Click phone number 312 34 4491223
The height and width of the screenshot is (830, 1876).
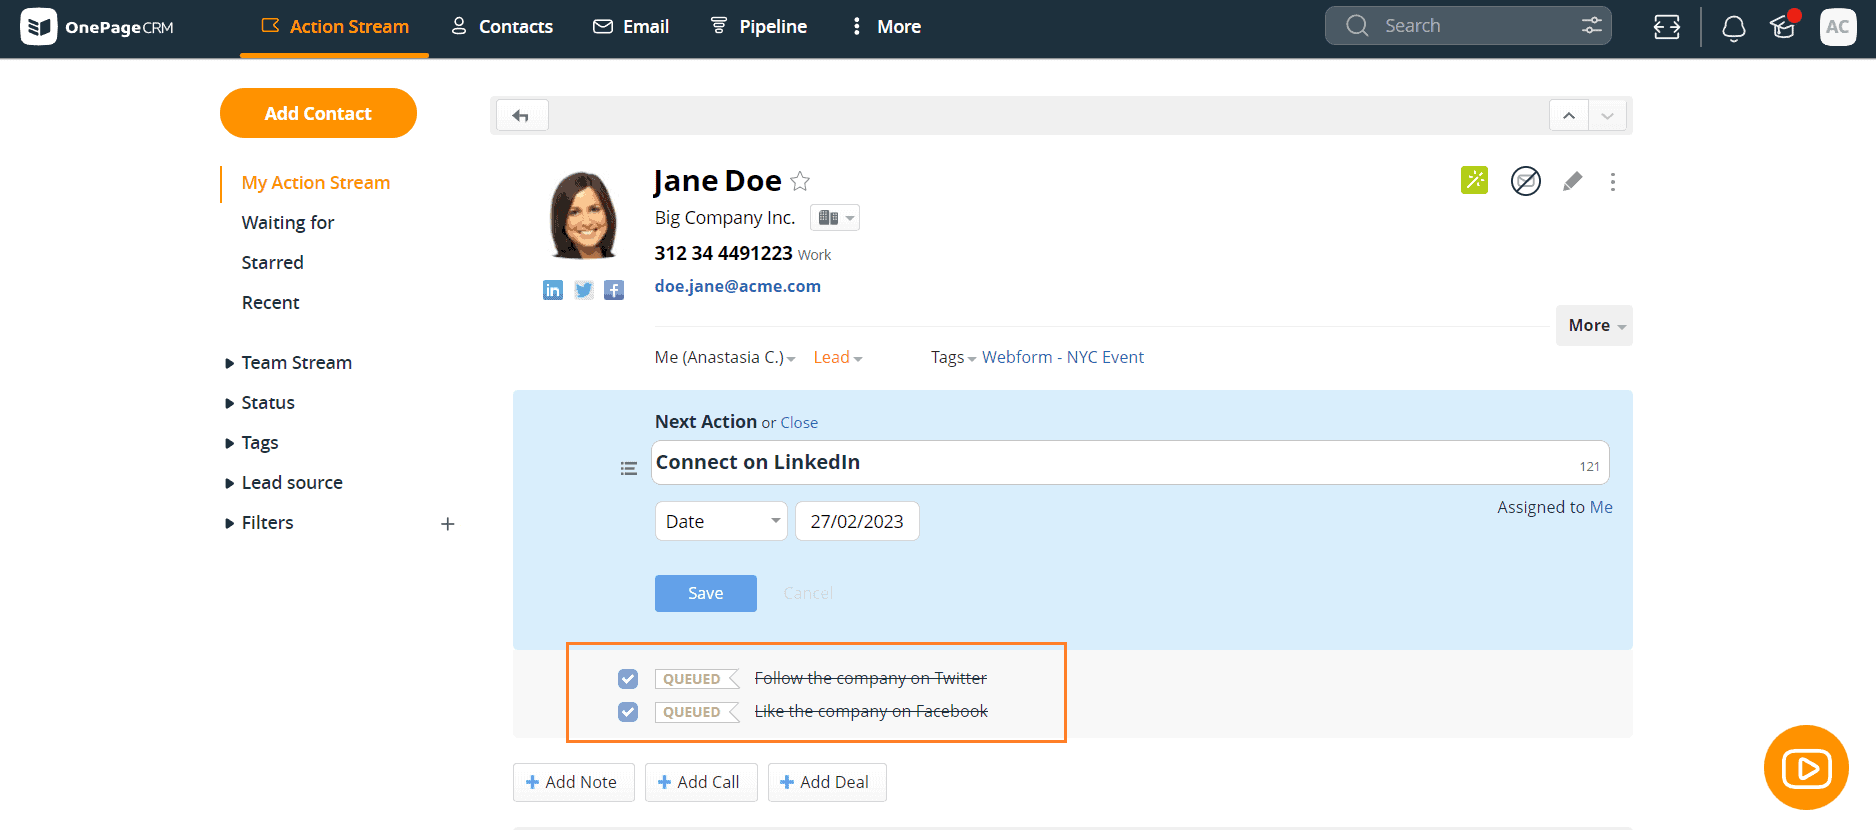[724, 253]
